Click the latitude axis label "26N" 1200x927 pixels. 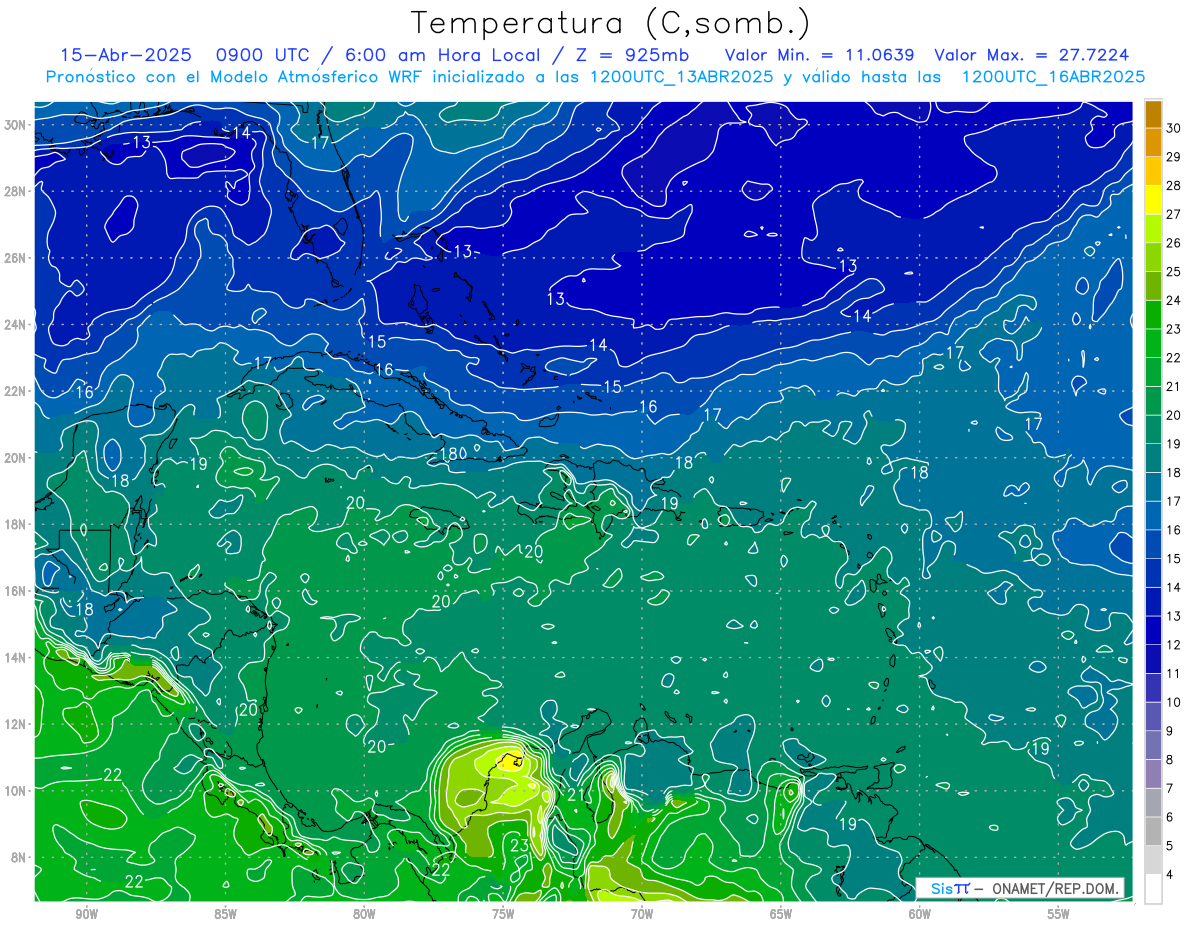(15, 258)
